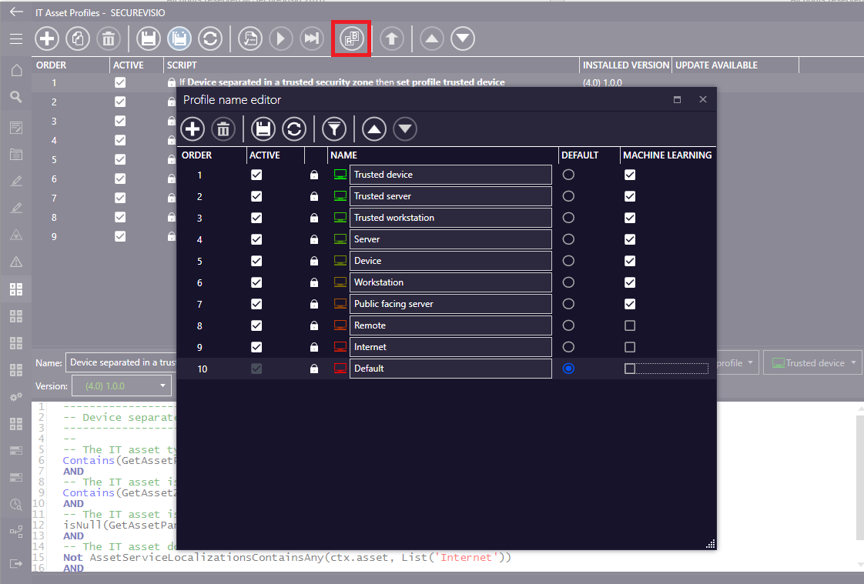This screenshot has width=864, height=584.
Task: Set Workstation as the default profile
Action: pos(568,282)
